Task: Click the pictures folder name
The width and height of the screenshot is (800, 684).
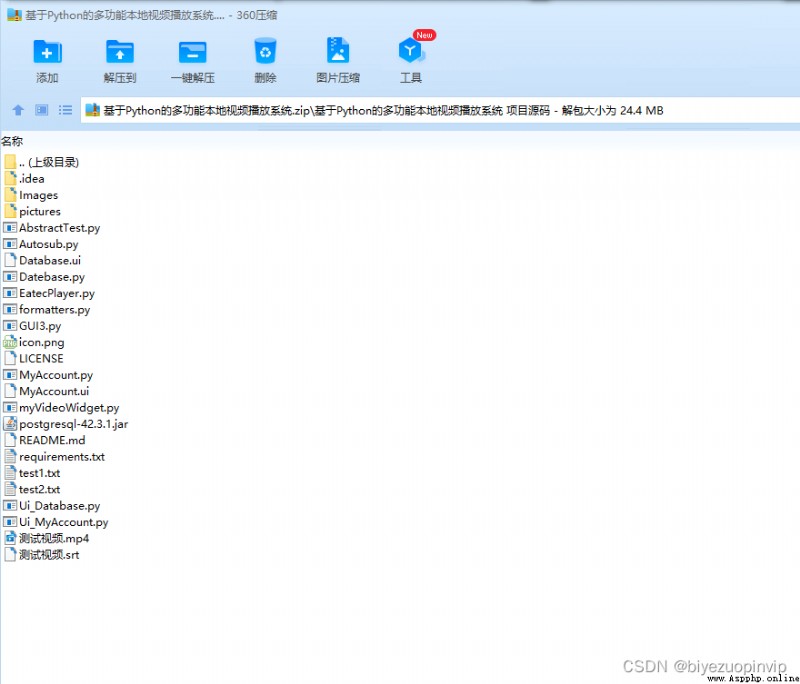Action: pos(40,212)
